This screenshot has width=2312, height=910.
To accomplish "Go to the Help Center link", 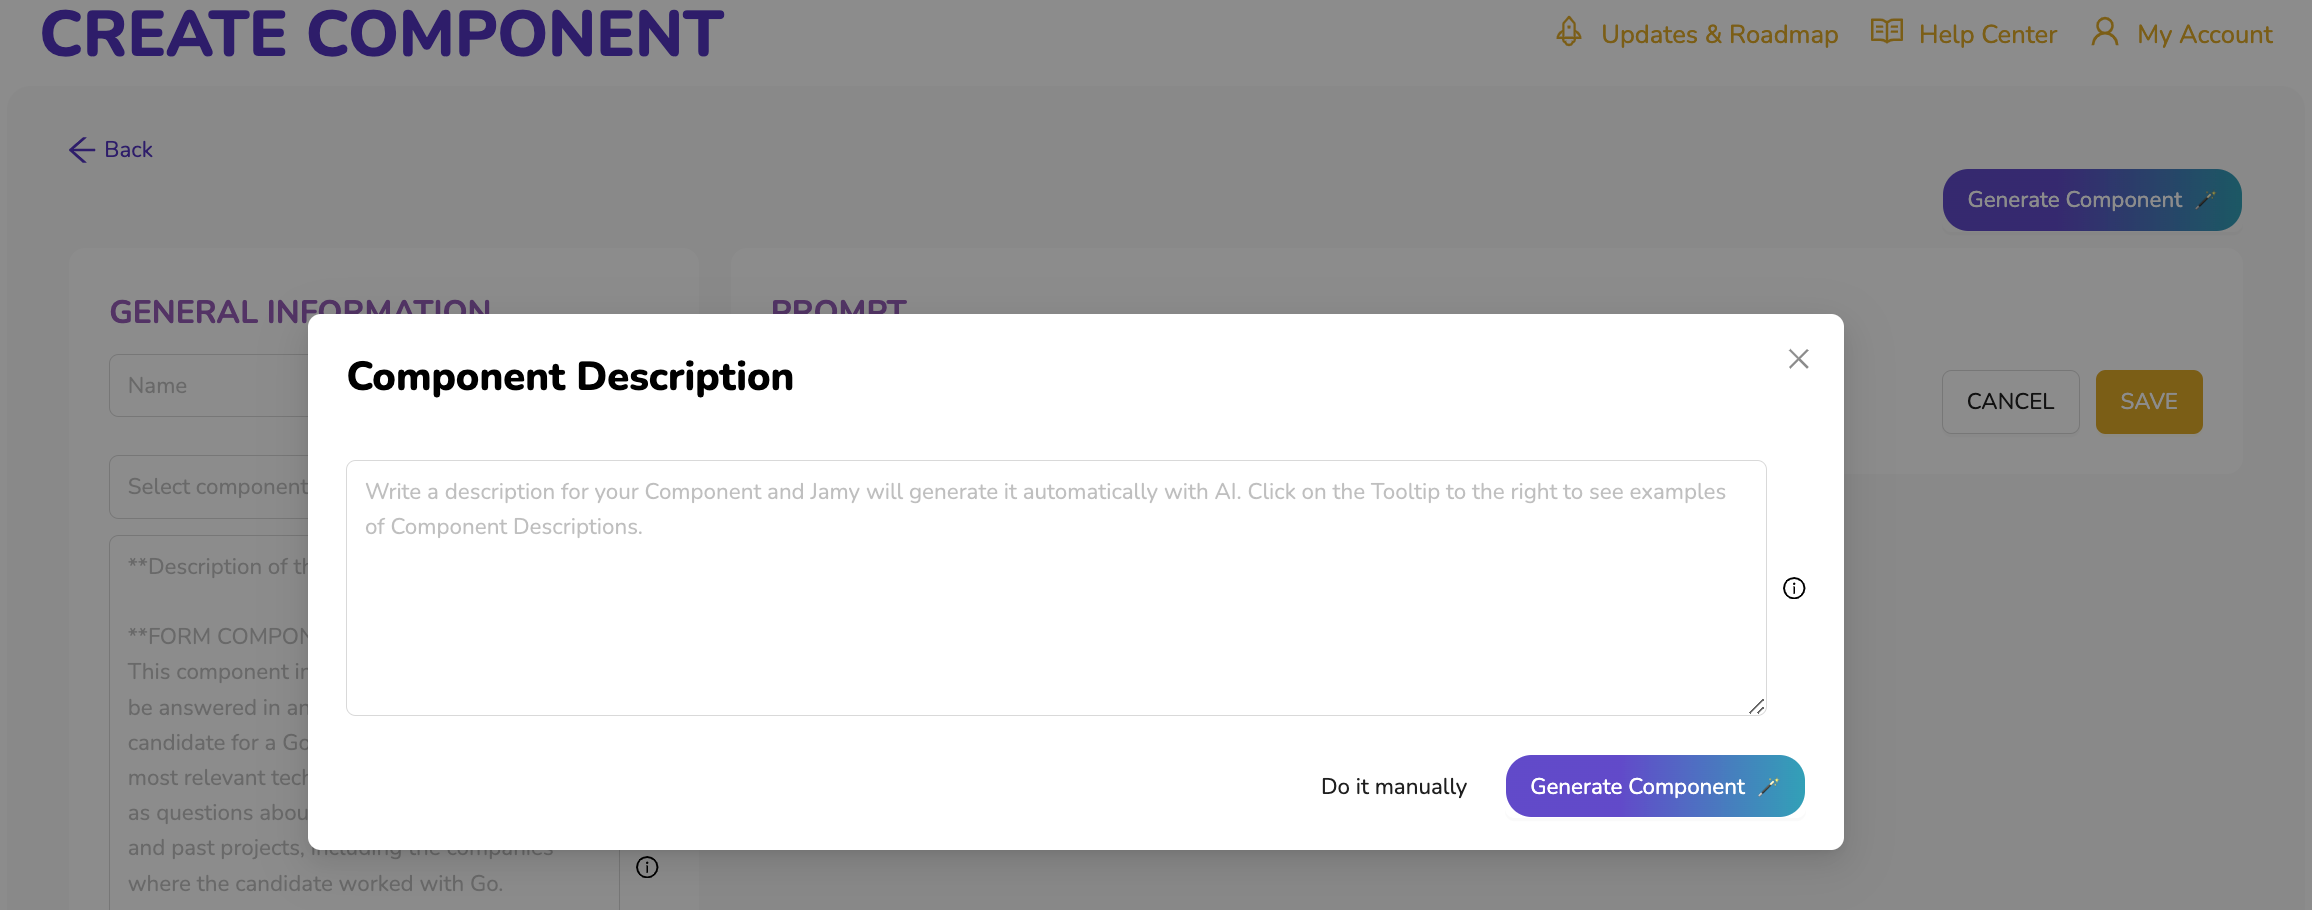I will click(1987, 35).
